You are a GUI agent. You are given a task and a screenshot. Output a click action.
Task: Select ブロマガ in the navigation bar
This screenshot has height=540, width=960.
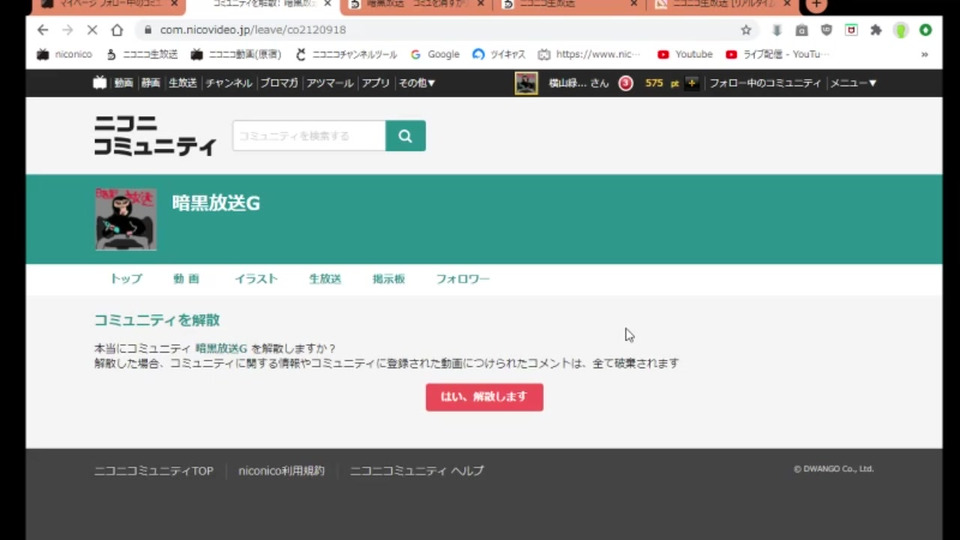[x=279, y=83]
